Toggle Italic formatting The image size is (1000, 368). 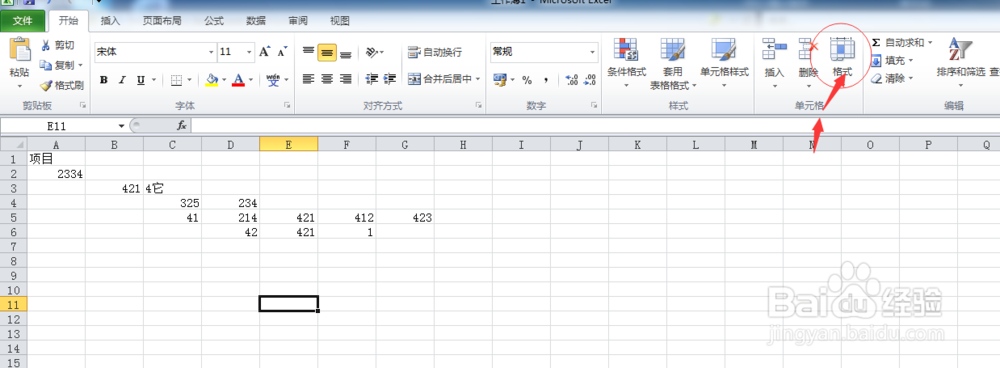[x=122, y=80]
